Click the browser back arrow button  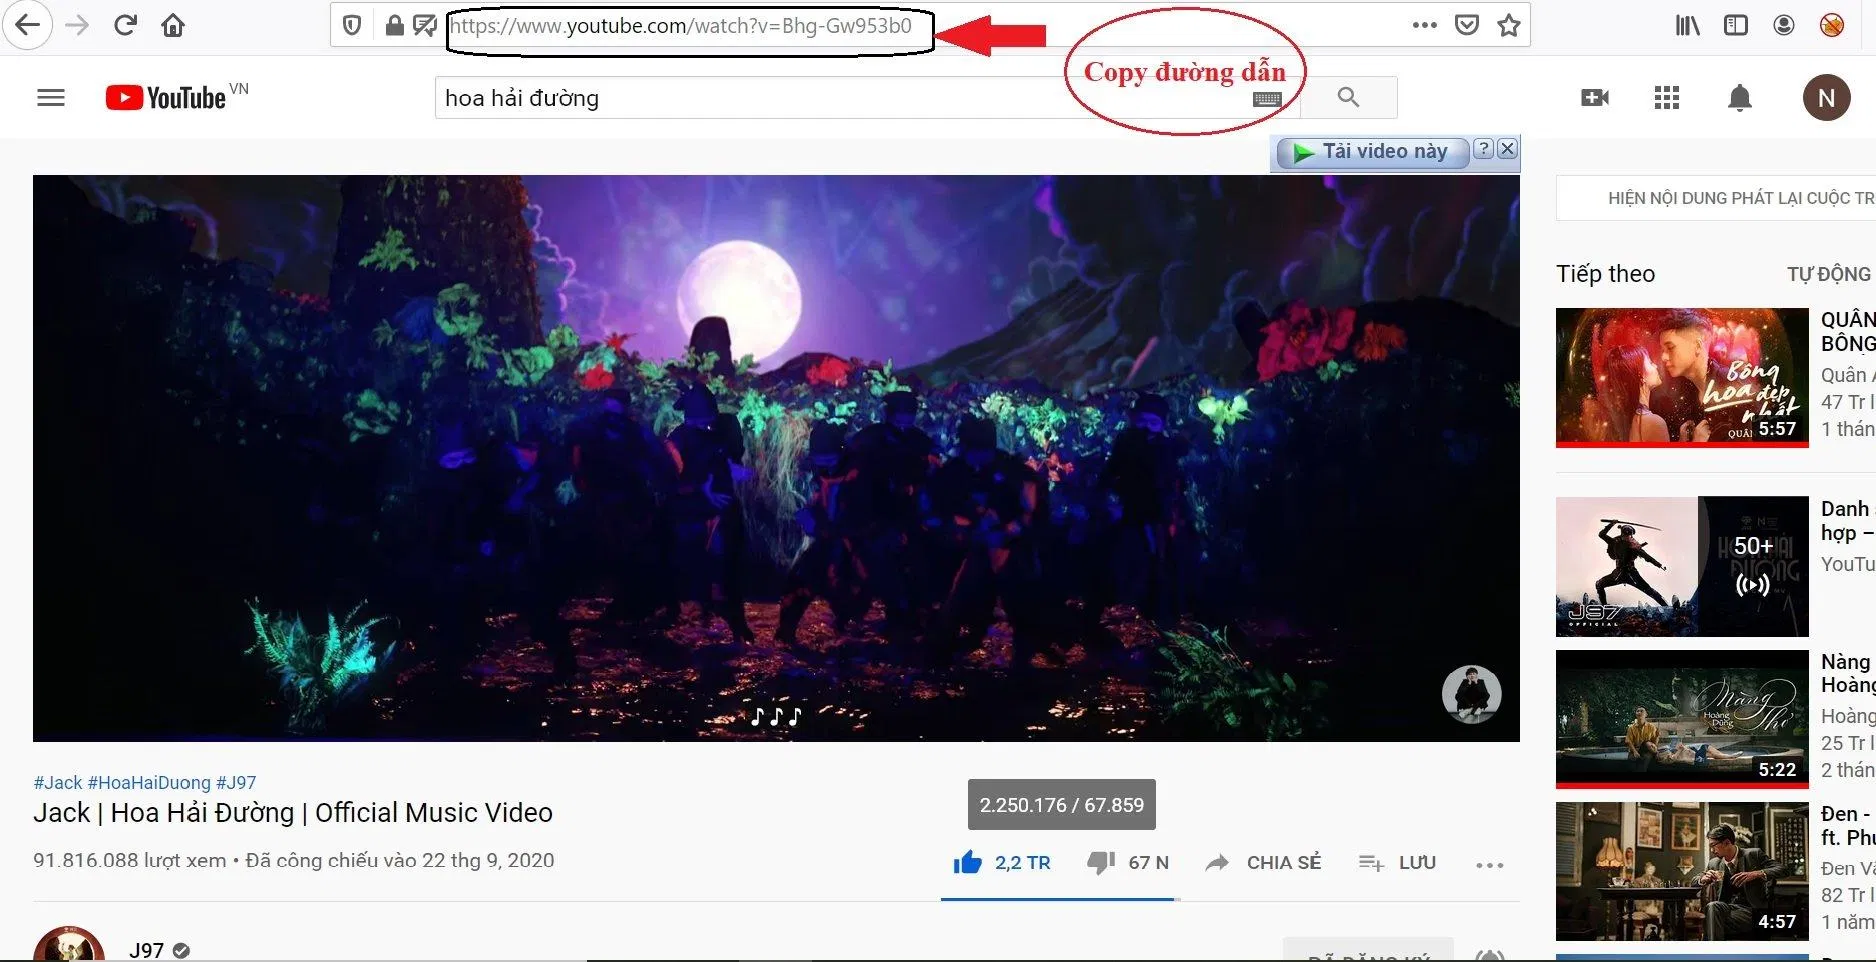(28, 26)
